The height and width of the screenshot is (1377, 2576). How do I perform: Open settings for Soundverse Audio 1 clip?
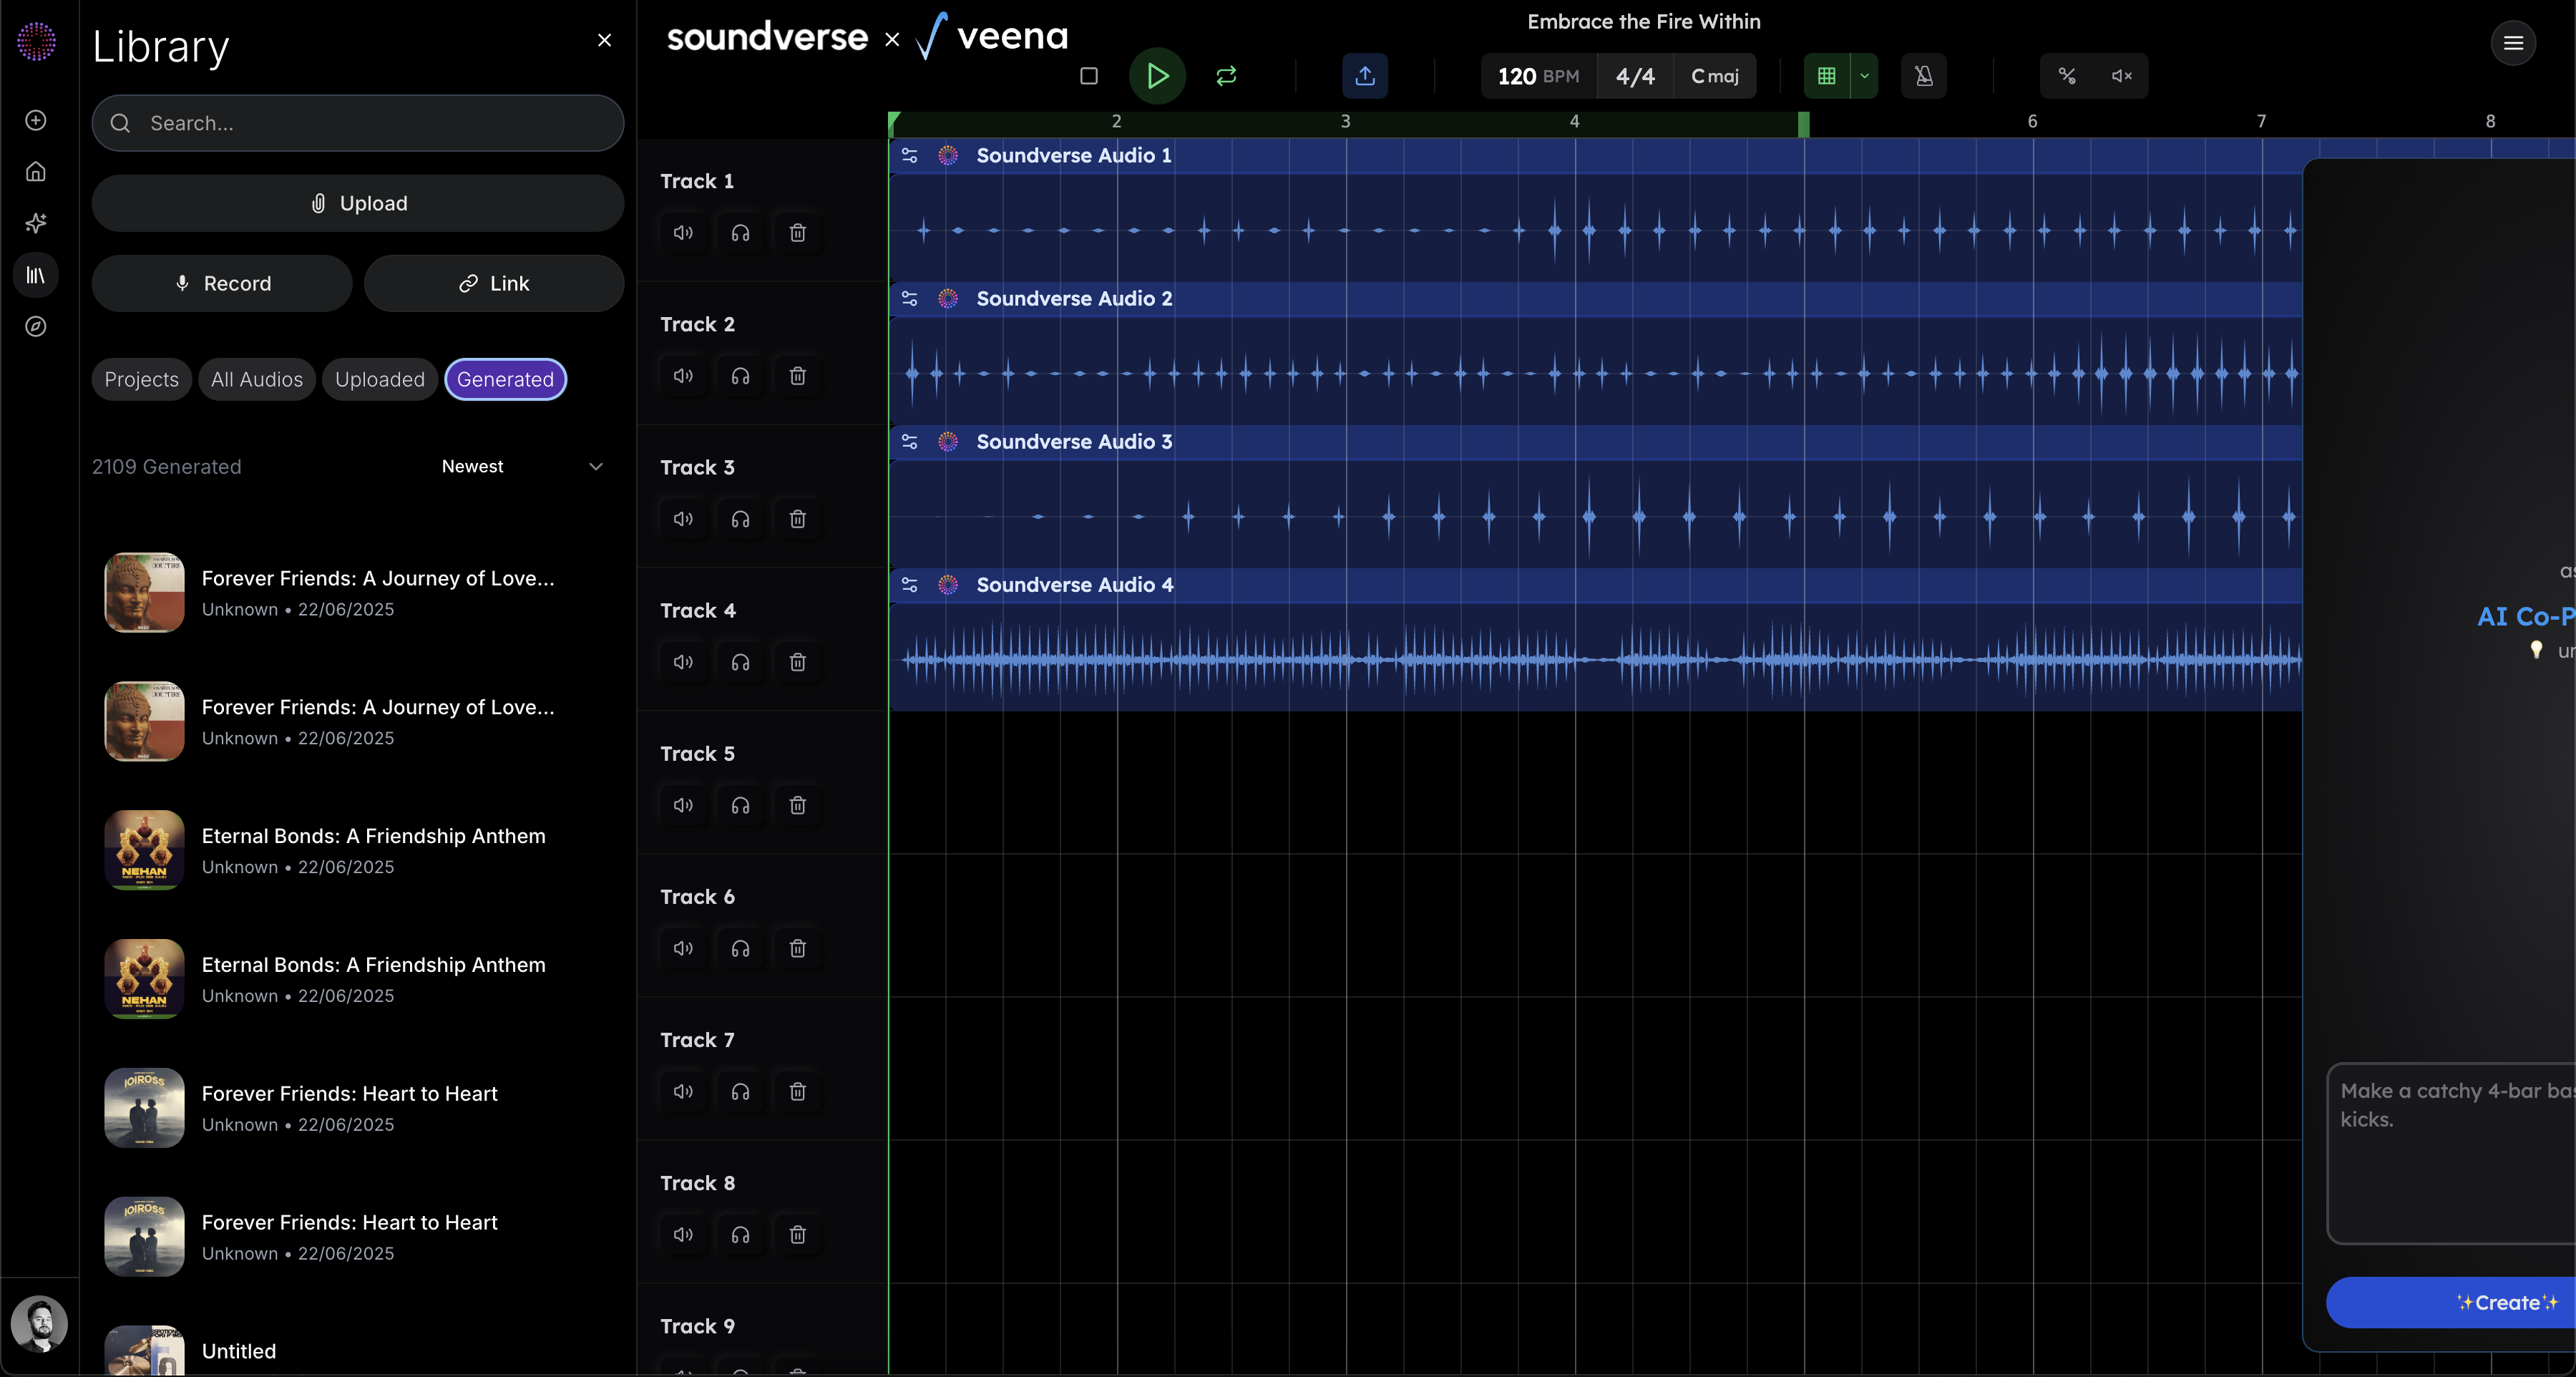[910, 155]
